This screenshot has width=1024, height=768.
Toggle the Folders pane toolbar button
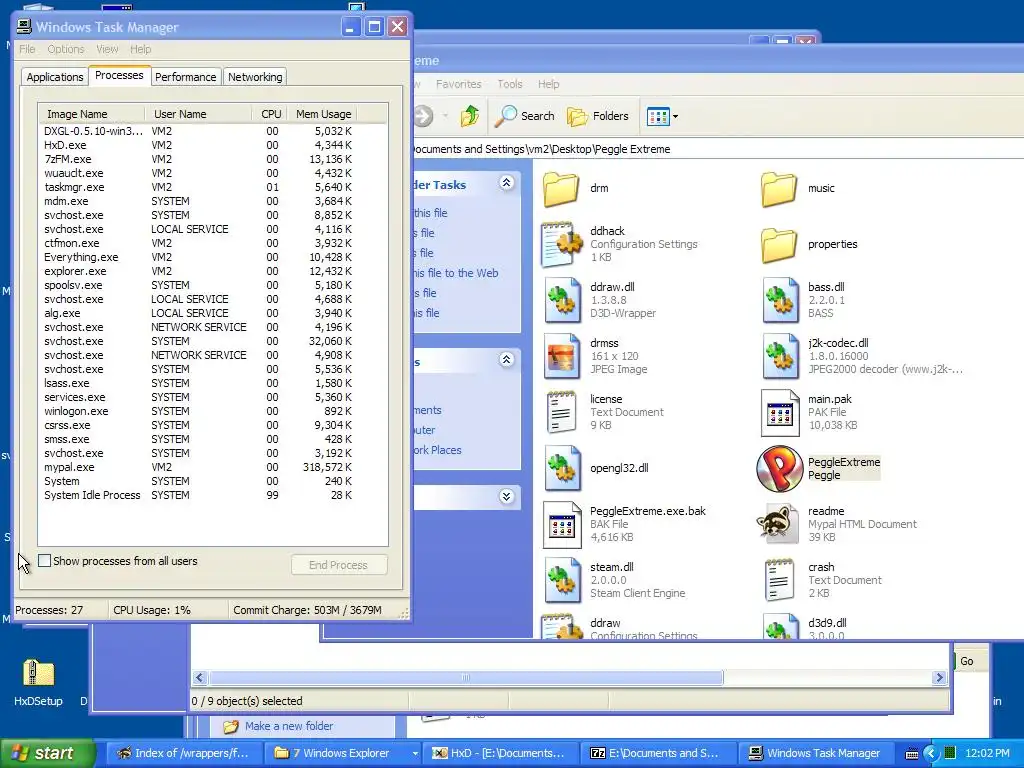click(598, 116)
